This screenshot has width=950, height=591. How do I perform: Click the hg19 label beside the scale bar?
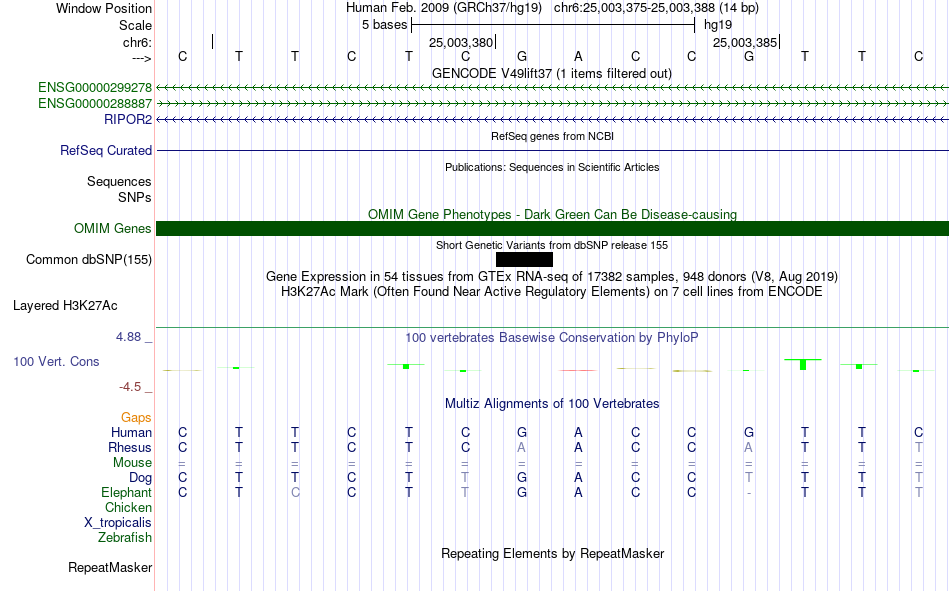pos(718,25)
